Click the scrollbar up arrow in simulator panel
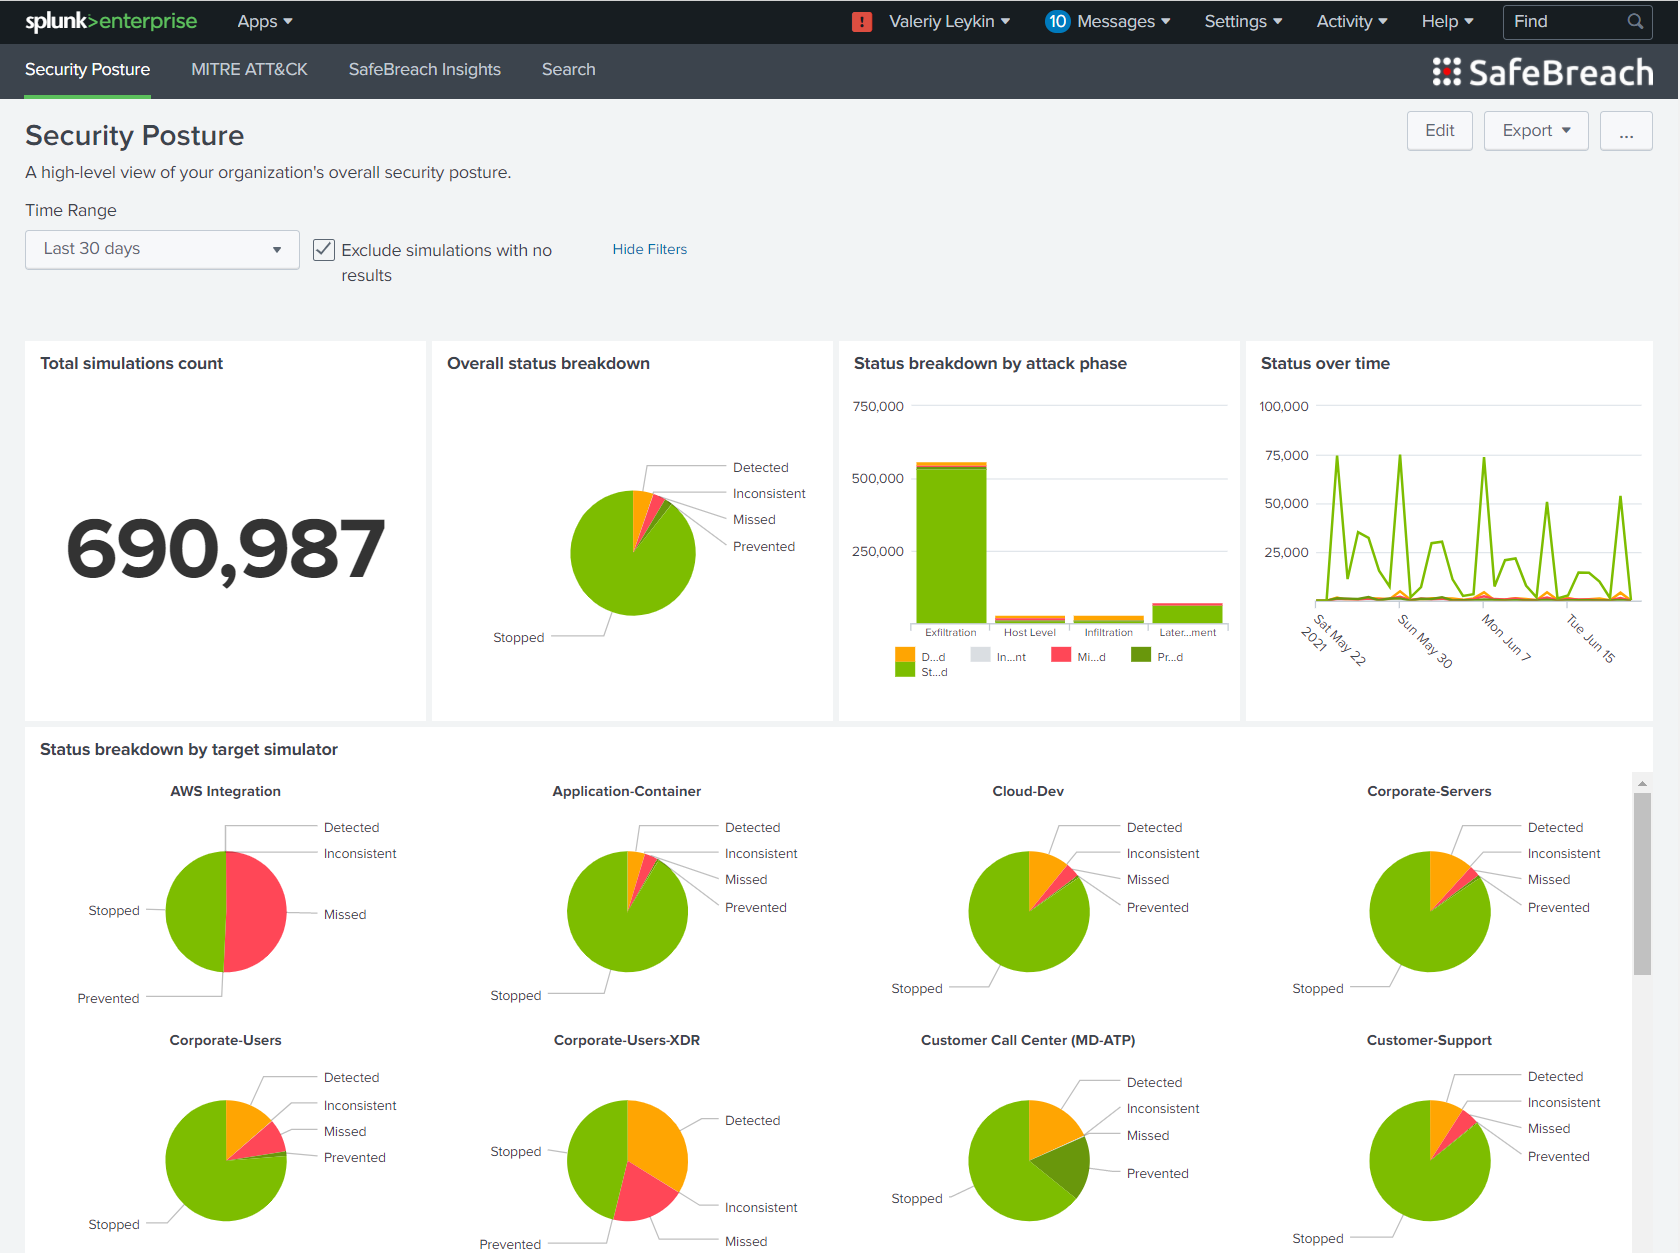This screenshot has width=1680, height=1253. click(x=1642, y=783)
